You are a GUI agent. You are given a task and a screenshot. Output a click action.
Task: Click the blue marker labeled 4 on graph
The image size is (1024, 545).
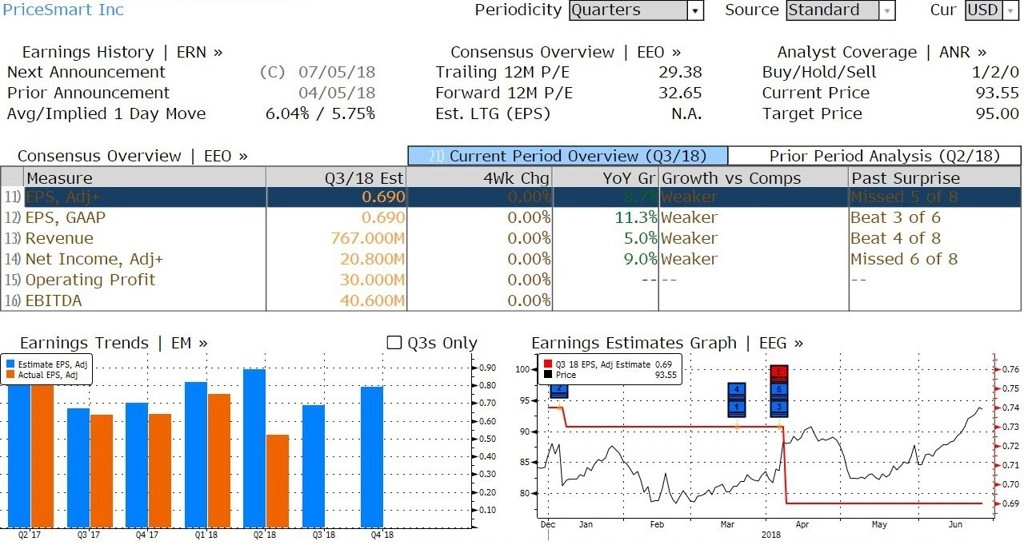[x=736, y=390]
